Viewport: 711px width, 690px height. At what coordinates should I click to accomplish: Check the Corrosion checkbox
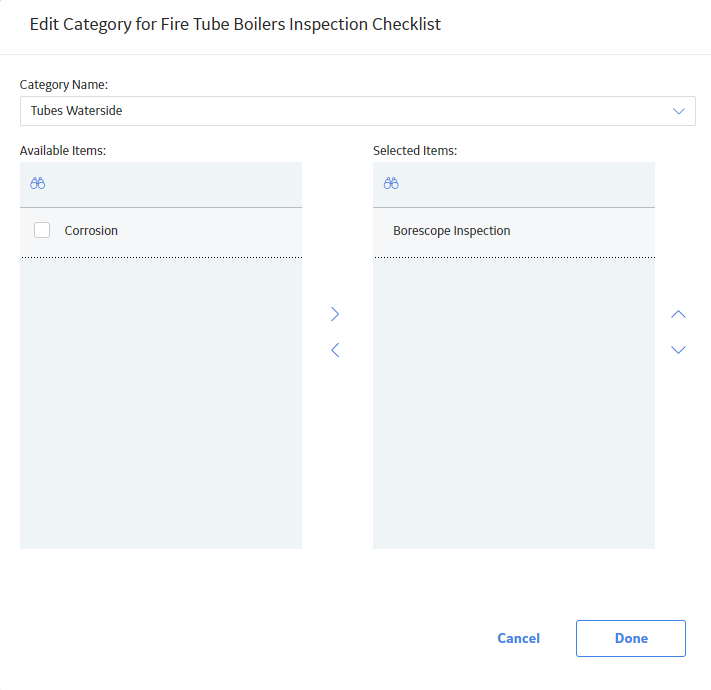click(x=42, y=230)
